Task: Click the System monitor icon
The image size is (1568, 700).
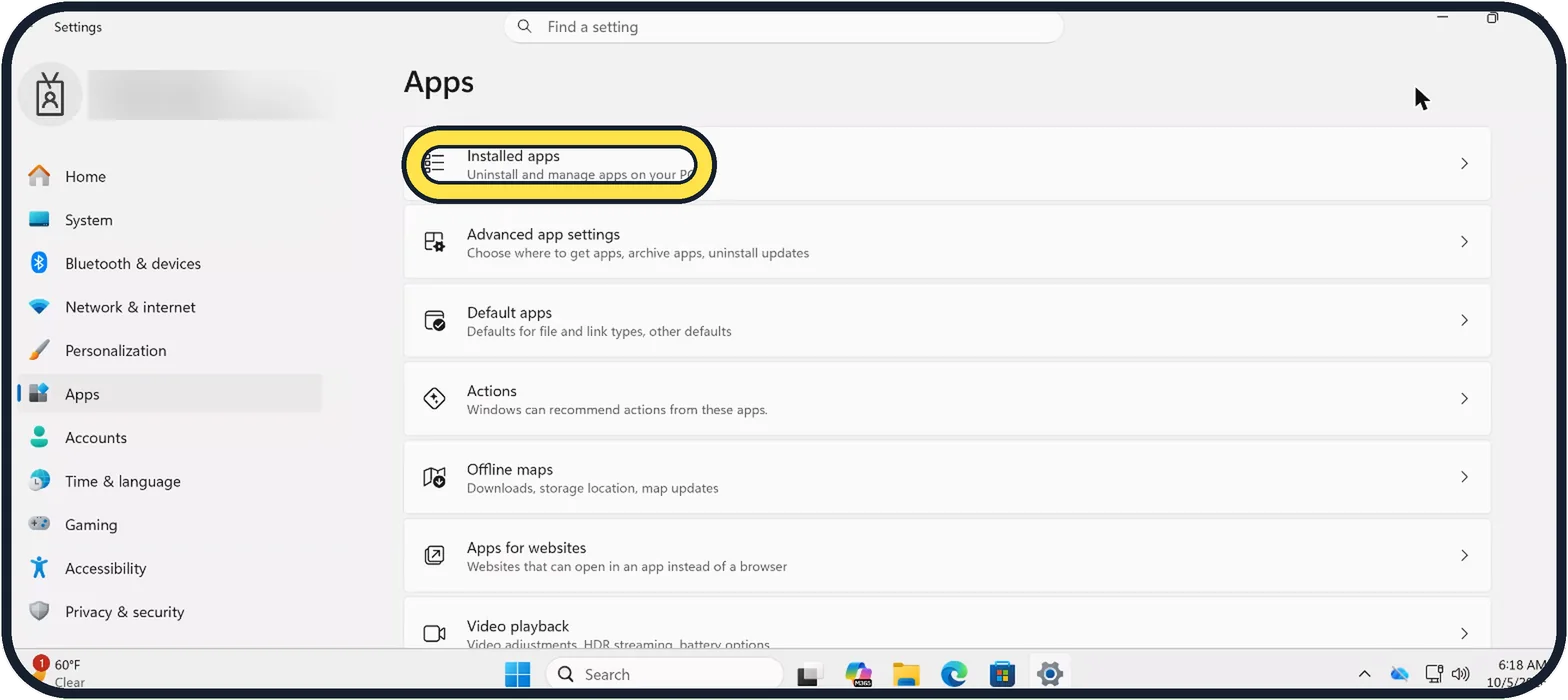Action: tap(39, 219)
